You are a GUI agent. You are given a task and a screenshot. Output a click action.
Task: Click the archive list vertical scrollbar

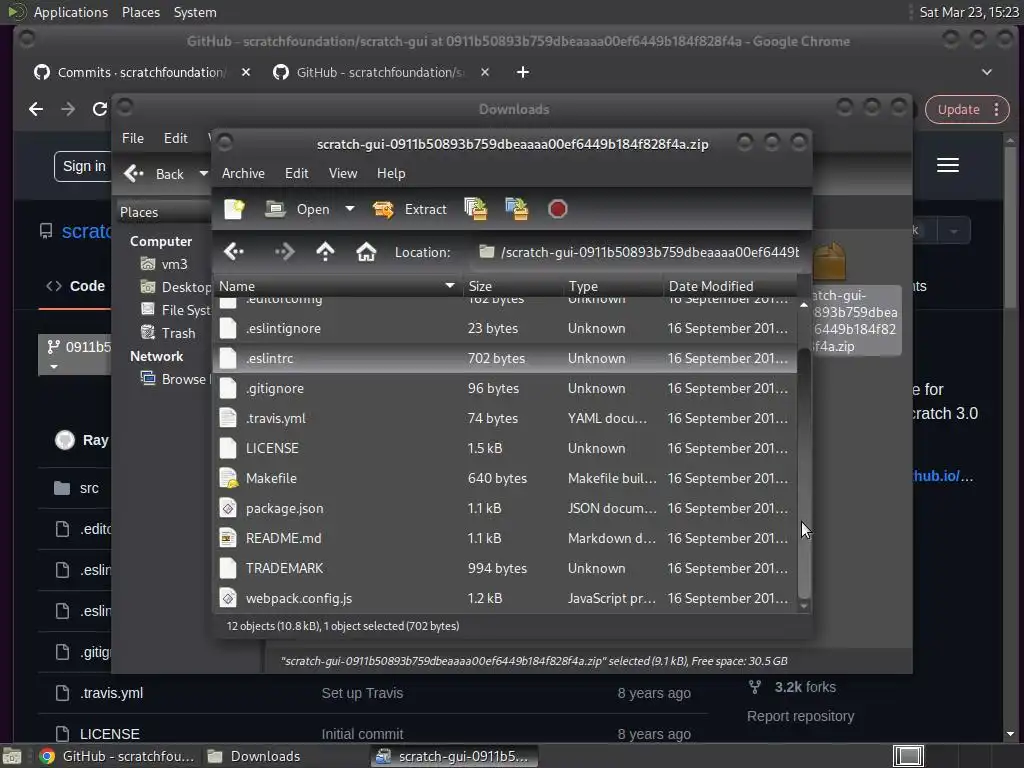[x=804, y=473]
